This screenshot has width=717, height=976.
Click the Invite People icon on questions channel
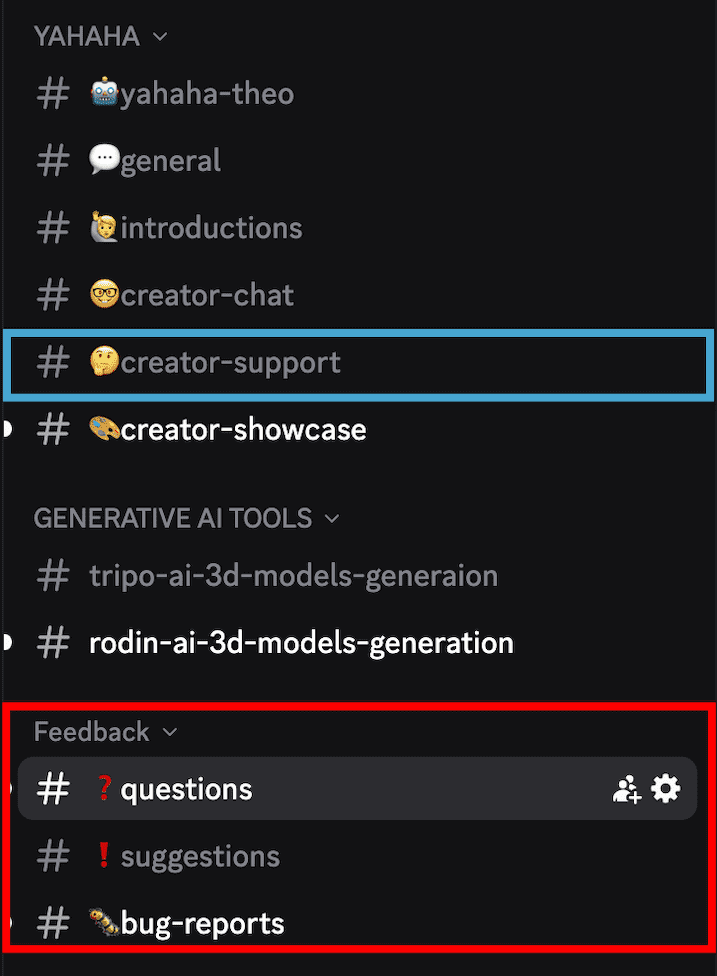(x=627, y=789)
